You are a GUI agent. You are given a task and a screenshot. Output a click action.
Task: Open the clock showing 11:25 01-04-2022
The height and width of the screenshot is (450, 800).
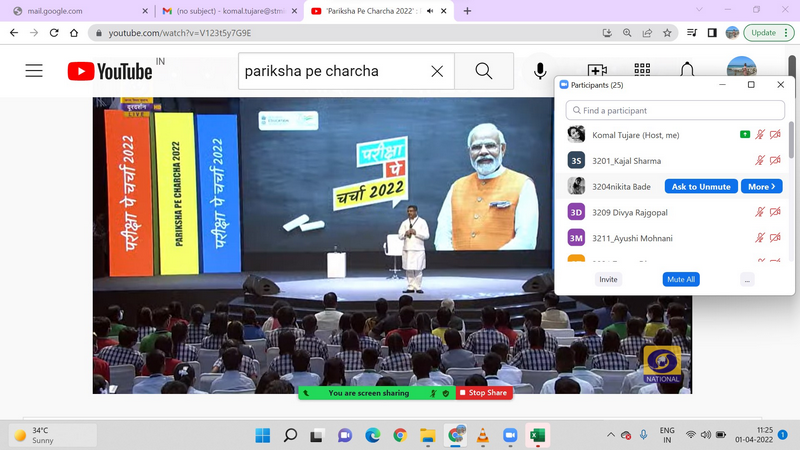click(754, 435)
